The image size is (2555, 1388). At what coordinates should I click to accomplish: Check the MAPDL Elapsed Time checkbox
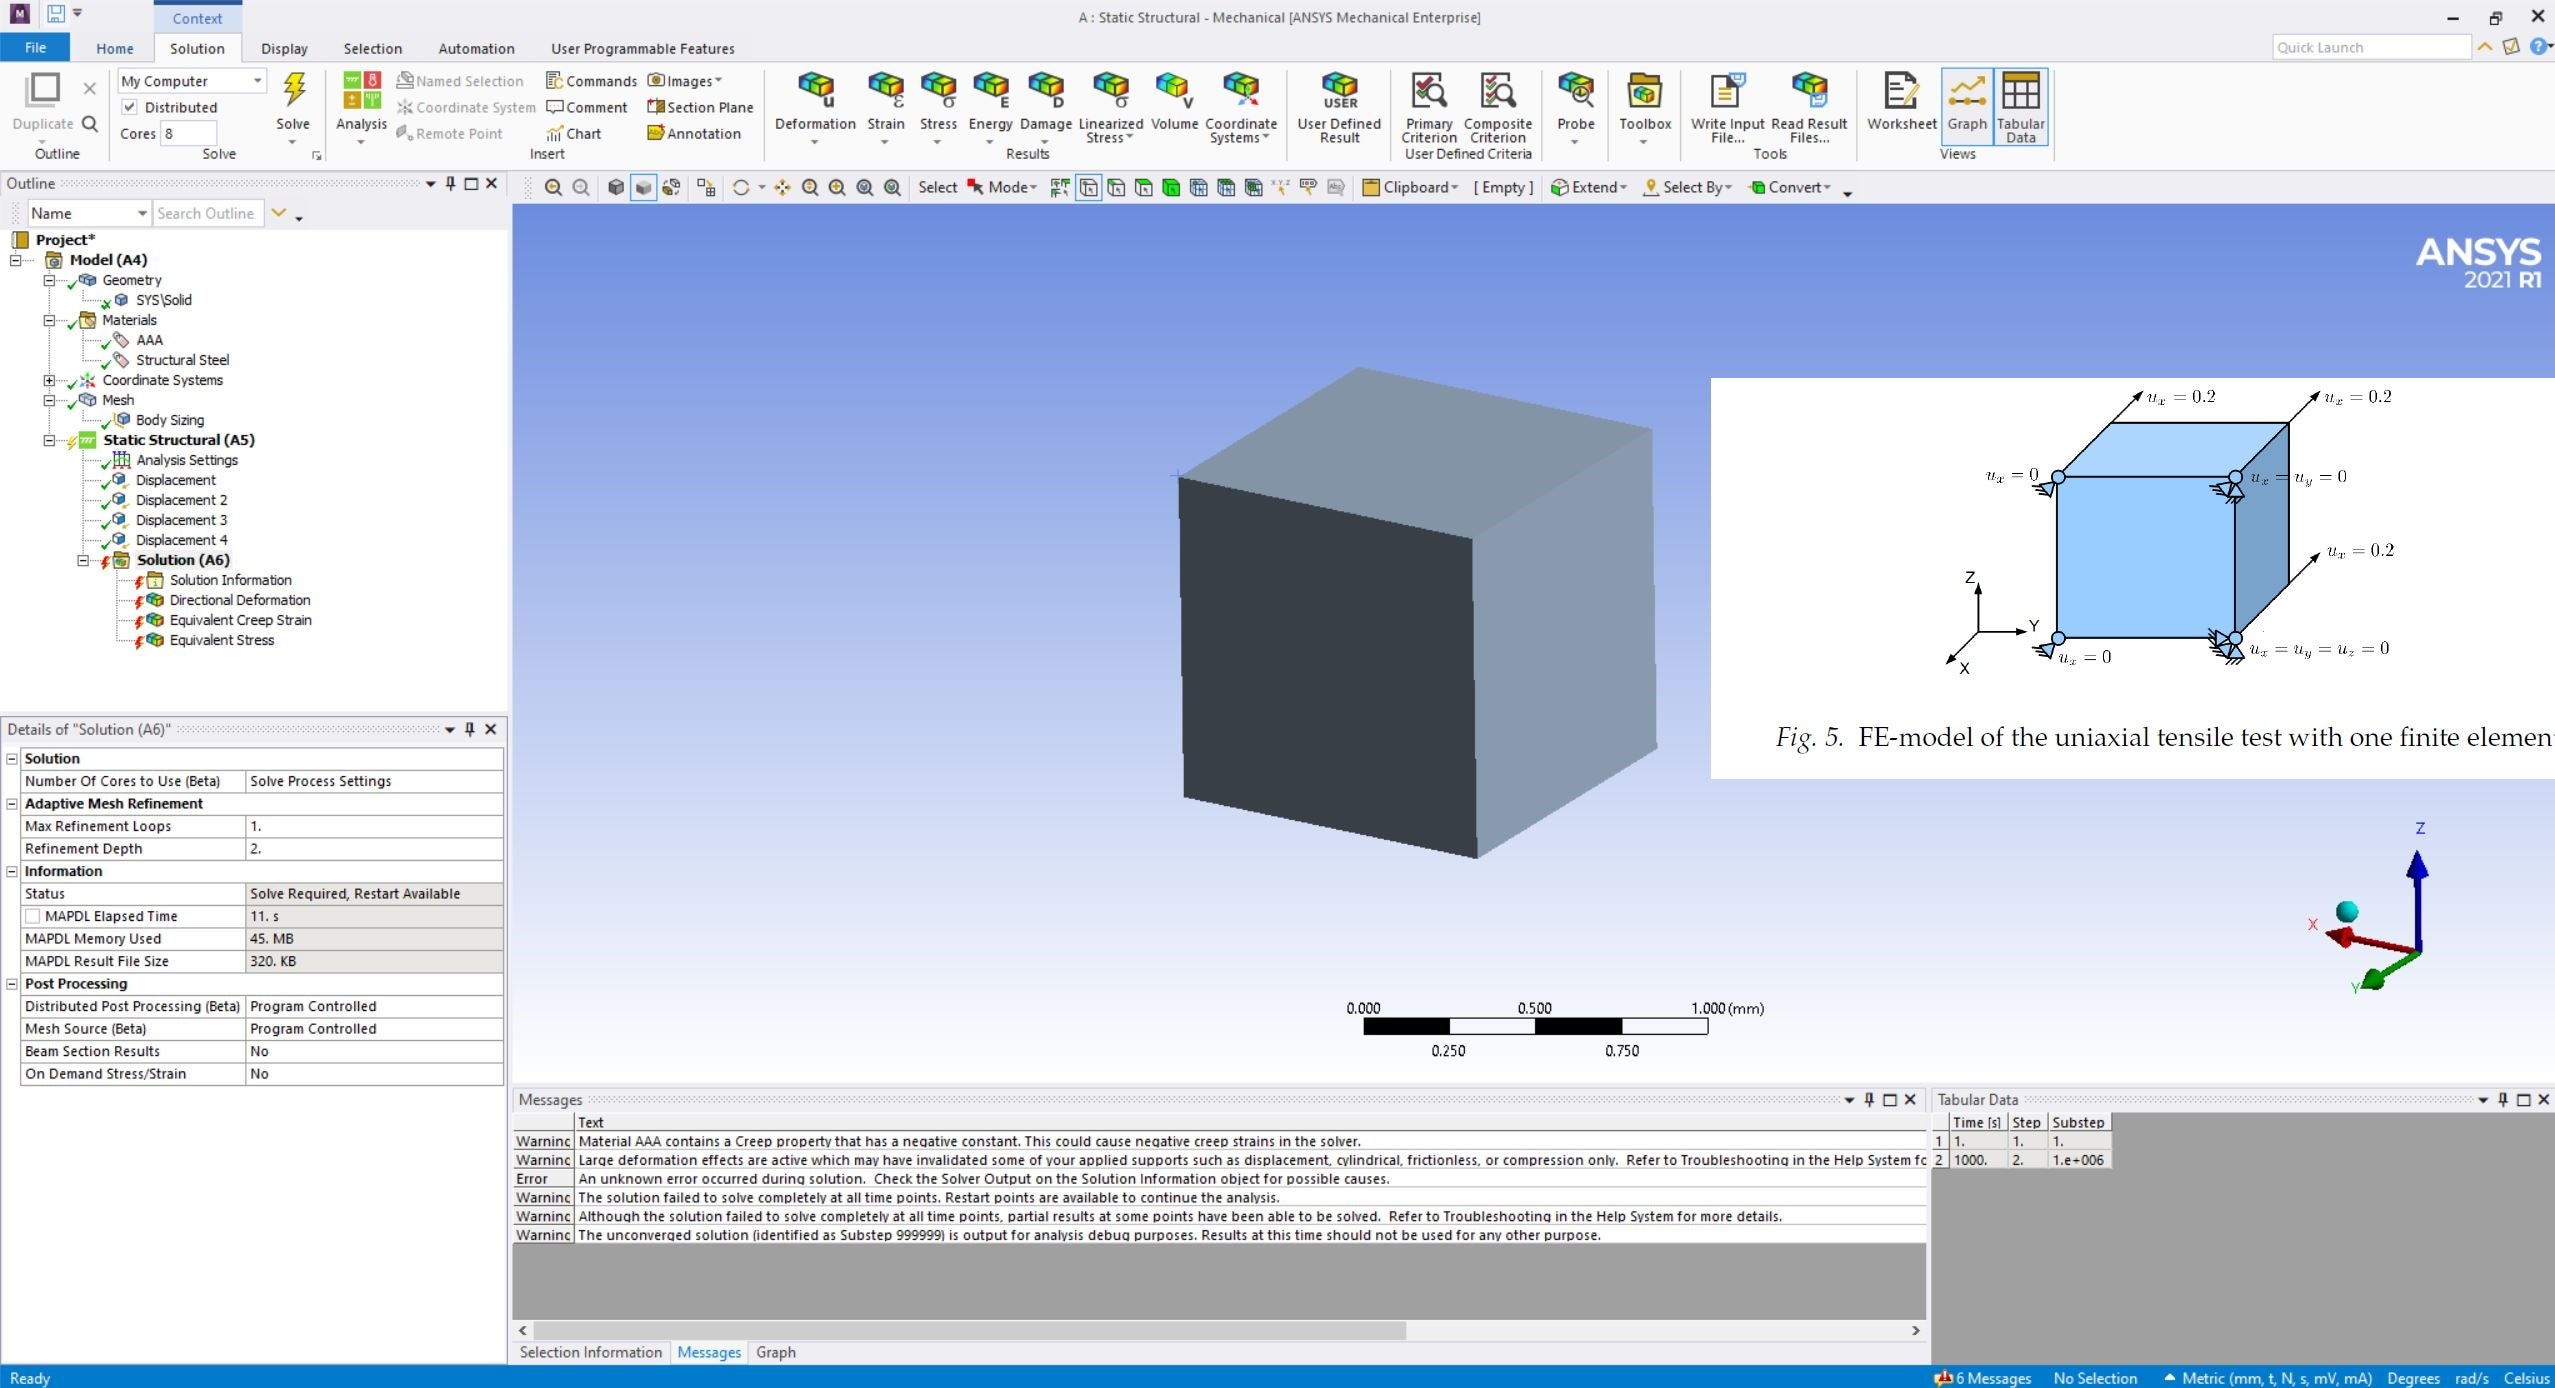[33, 916]
